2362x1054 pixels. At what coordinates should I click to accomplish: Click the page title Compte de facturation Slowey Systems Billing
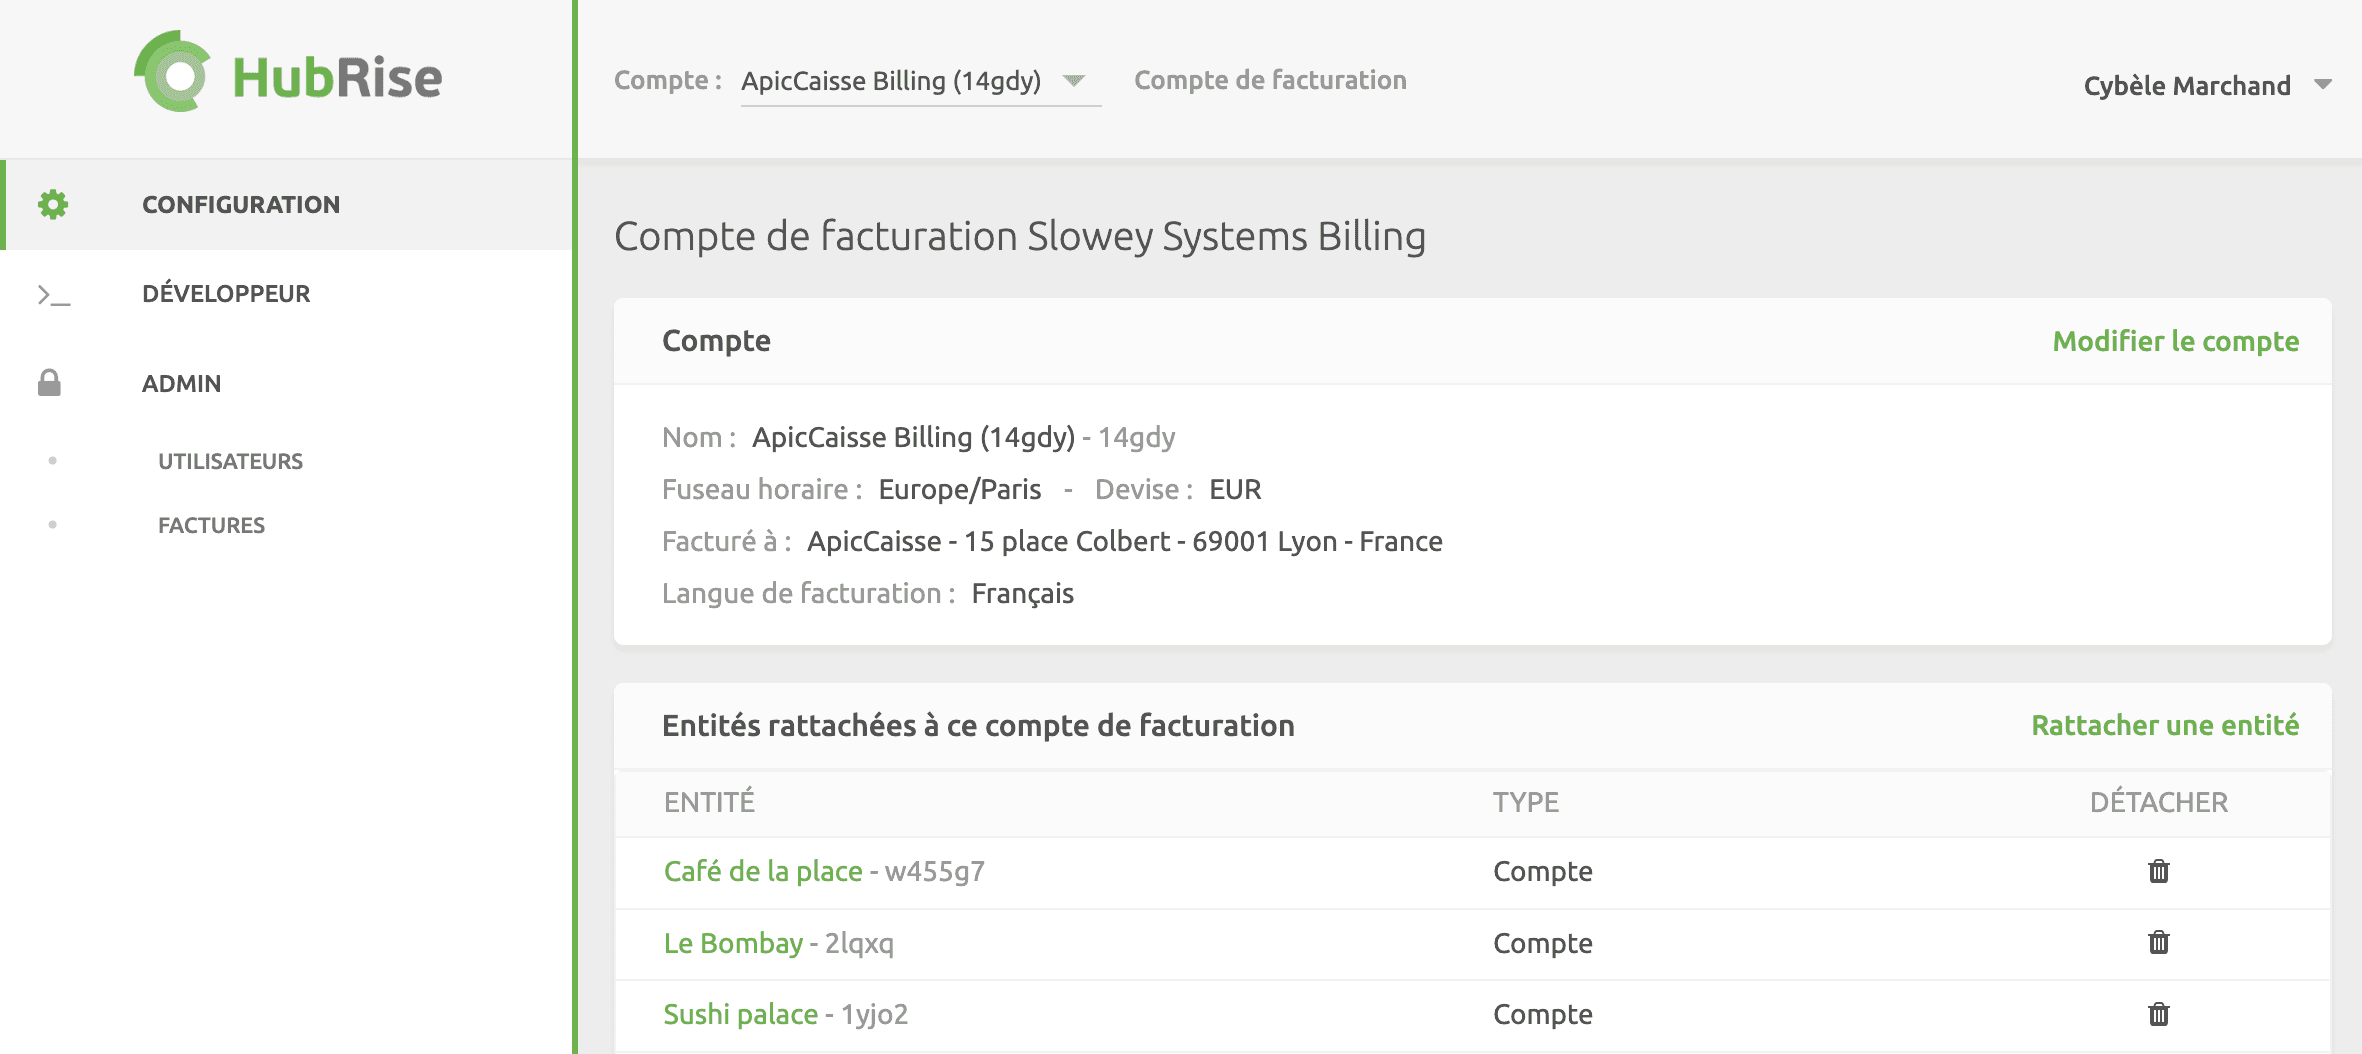[1020, 237]
